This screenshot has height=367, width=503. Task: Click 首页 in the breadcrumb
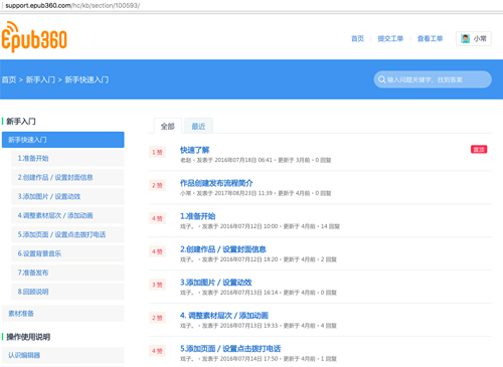[x=9, y=80]
